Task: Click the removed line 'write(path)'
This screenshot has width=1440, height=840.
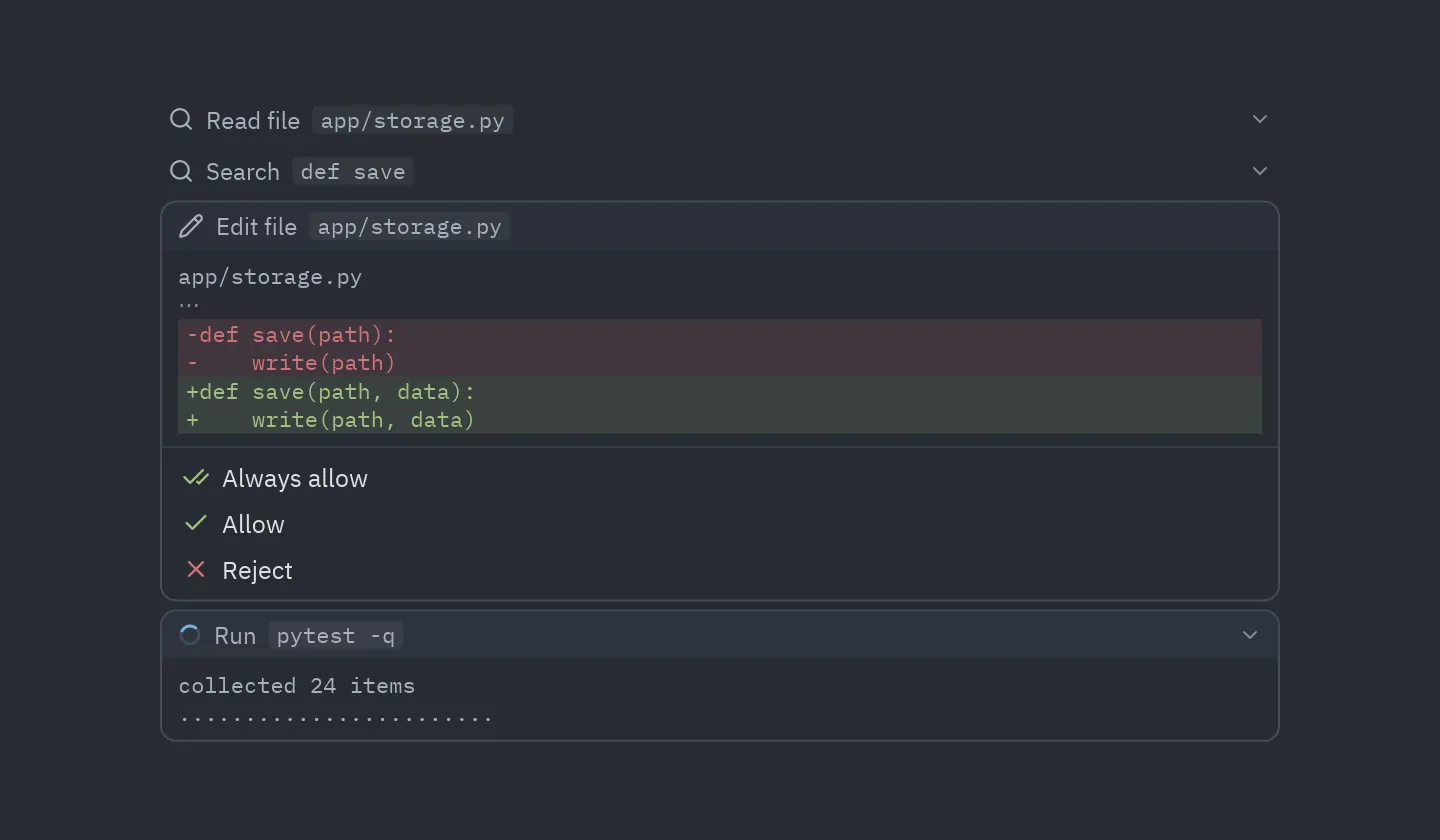Action: 720,363
